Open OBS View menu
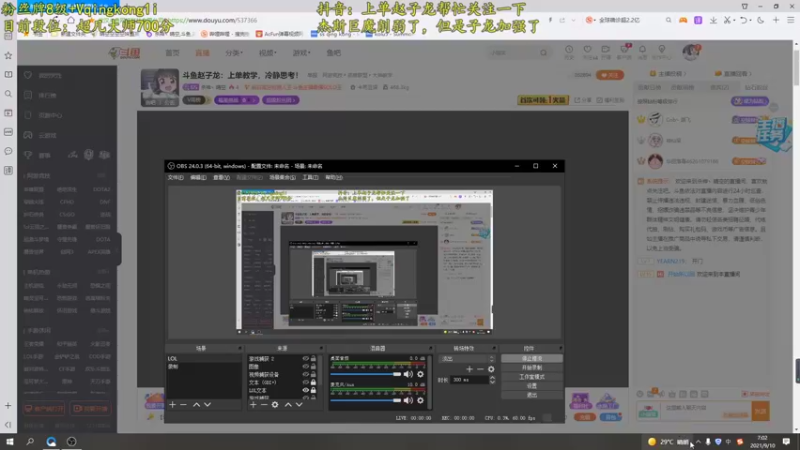 click(x=221, y=178)
